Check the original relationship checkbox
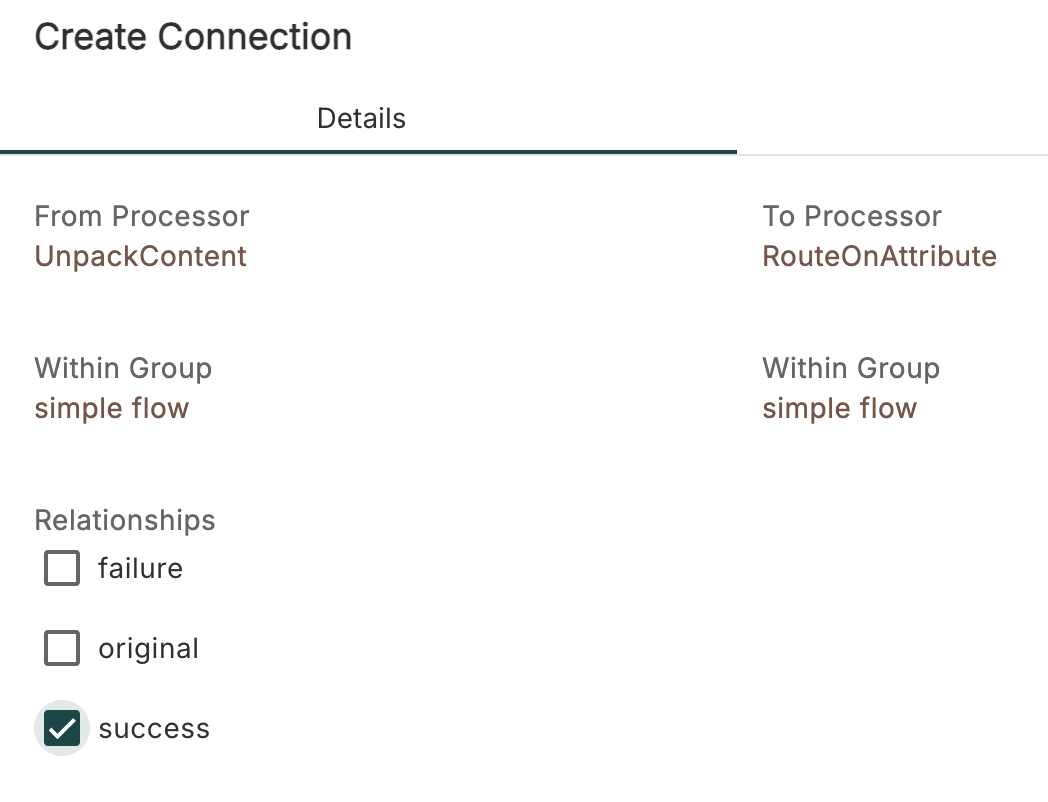 point(62,649)
